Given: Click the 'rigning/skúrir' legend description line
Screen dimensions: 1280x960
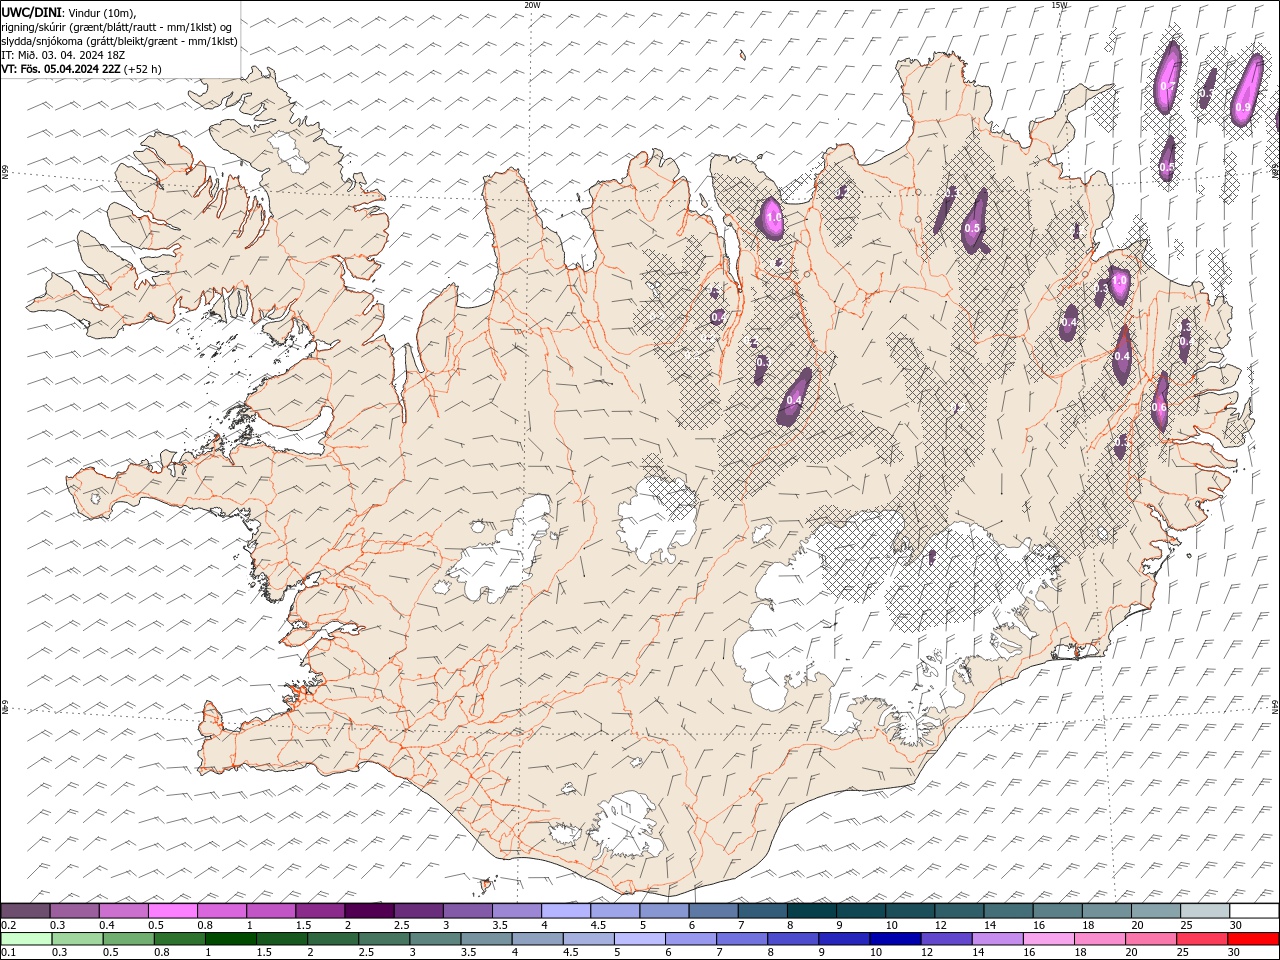Looking at the screenshot, I should point(117,27).
